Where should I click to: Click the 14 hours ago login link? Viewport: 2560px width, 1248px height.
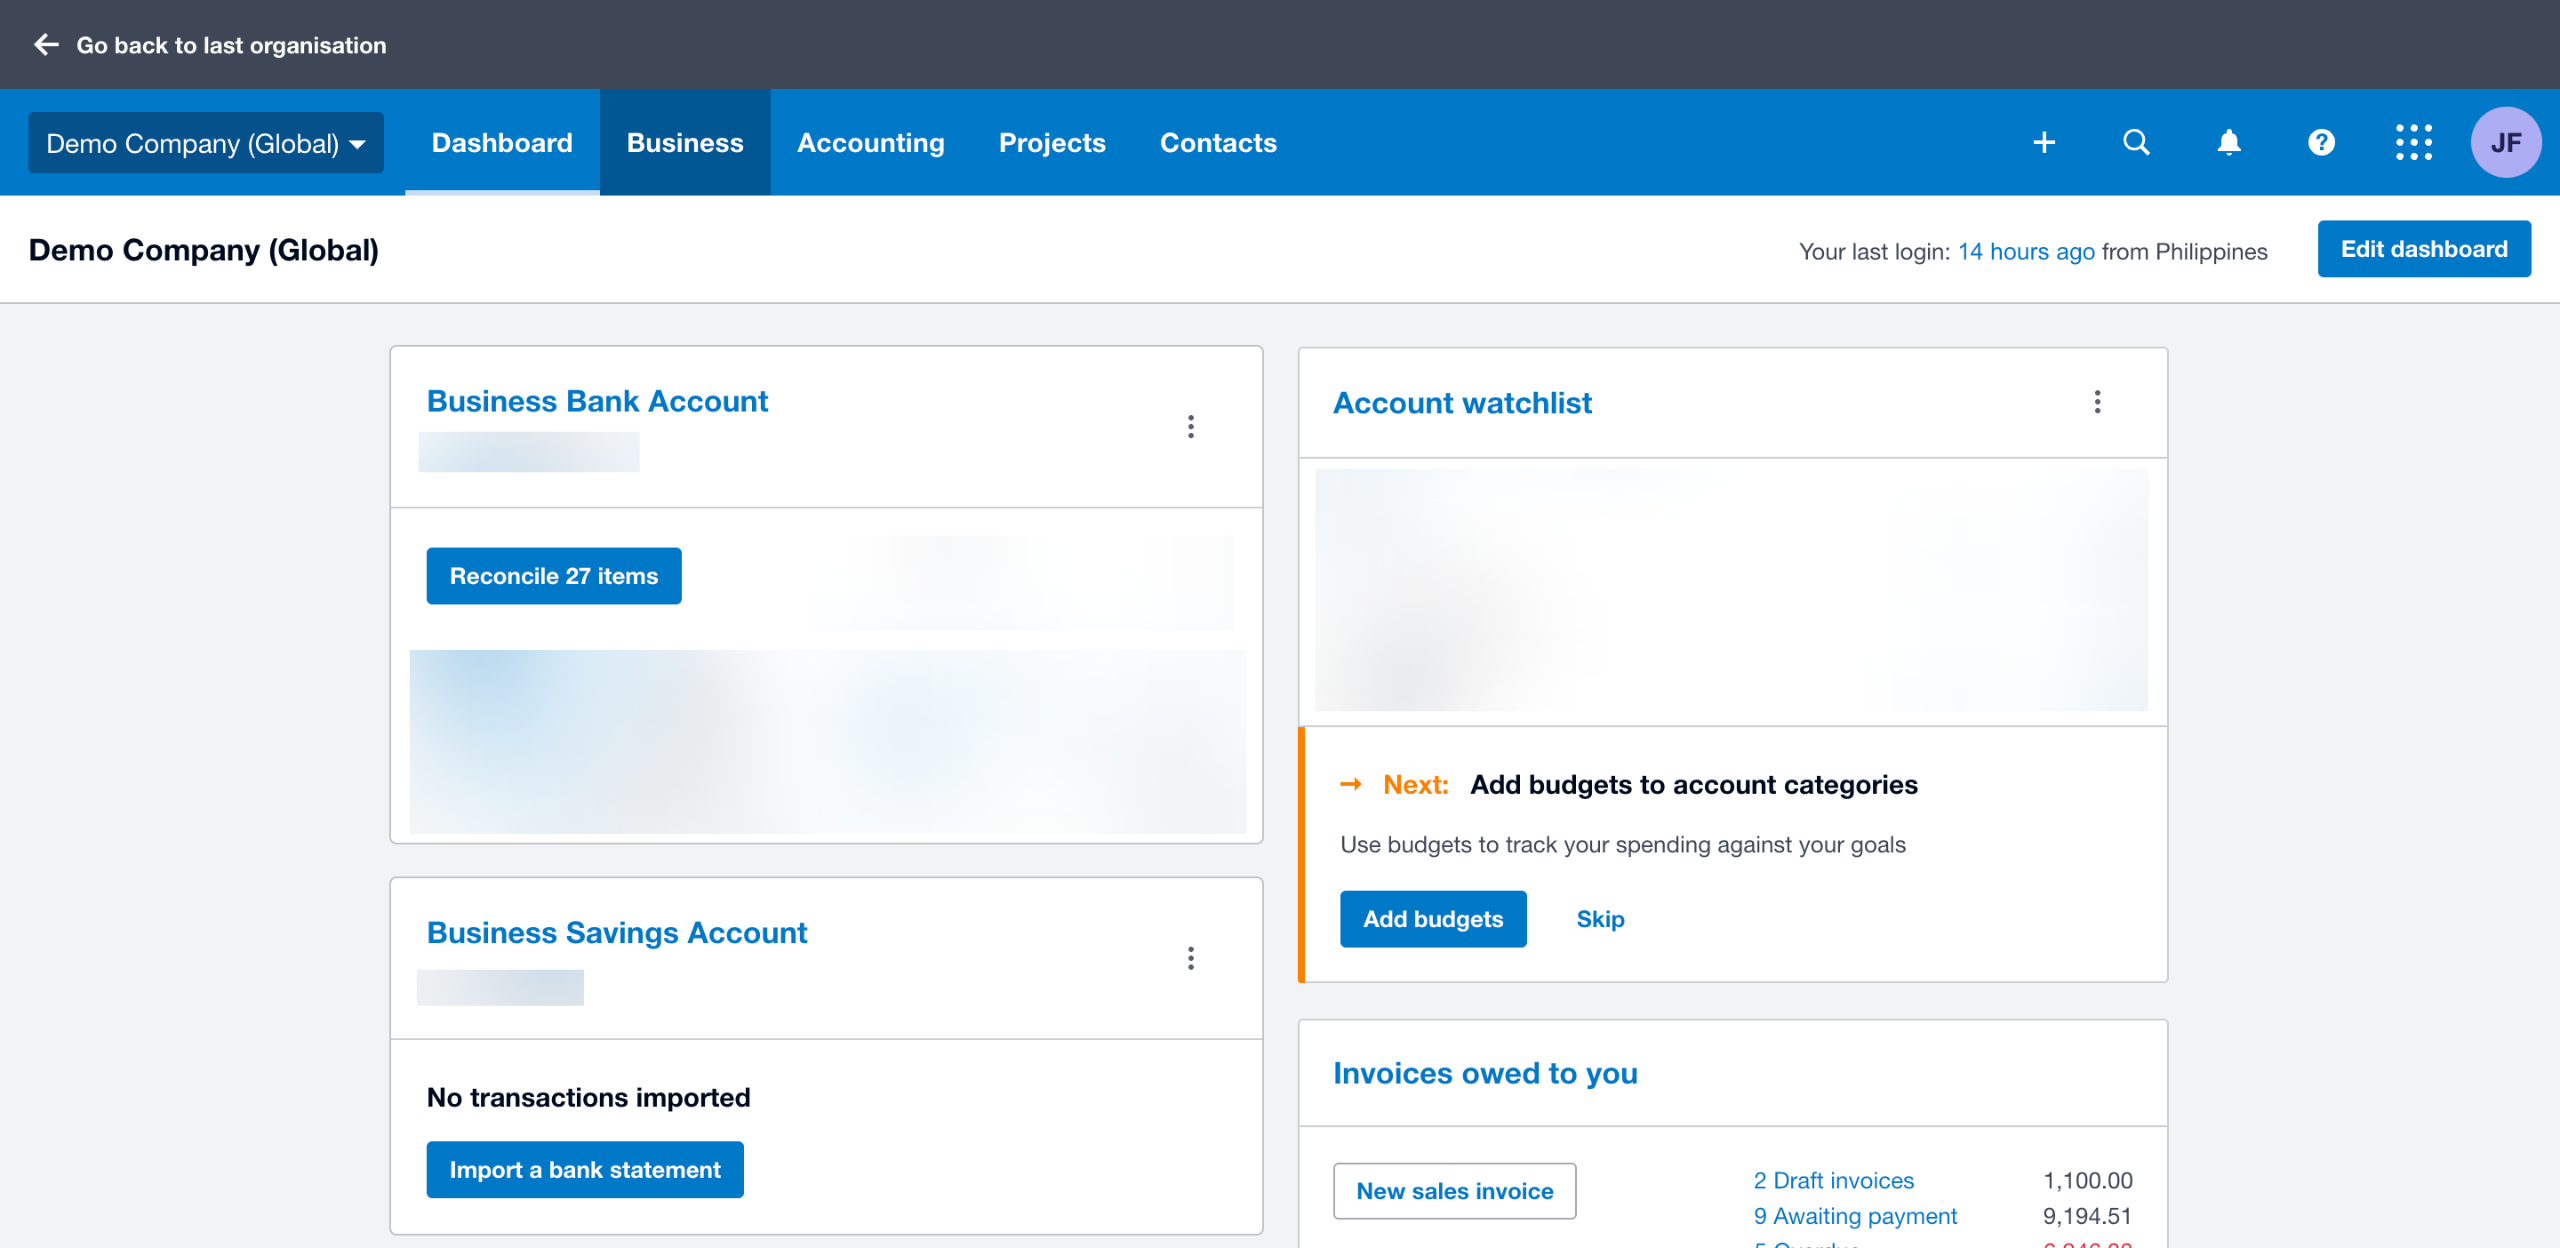pyautogui.click(x=2026, y=252)
